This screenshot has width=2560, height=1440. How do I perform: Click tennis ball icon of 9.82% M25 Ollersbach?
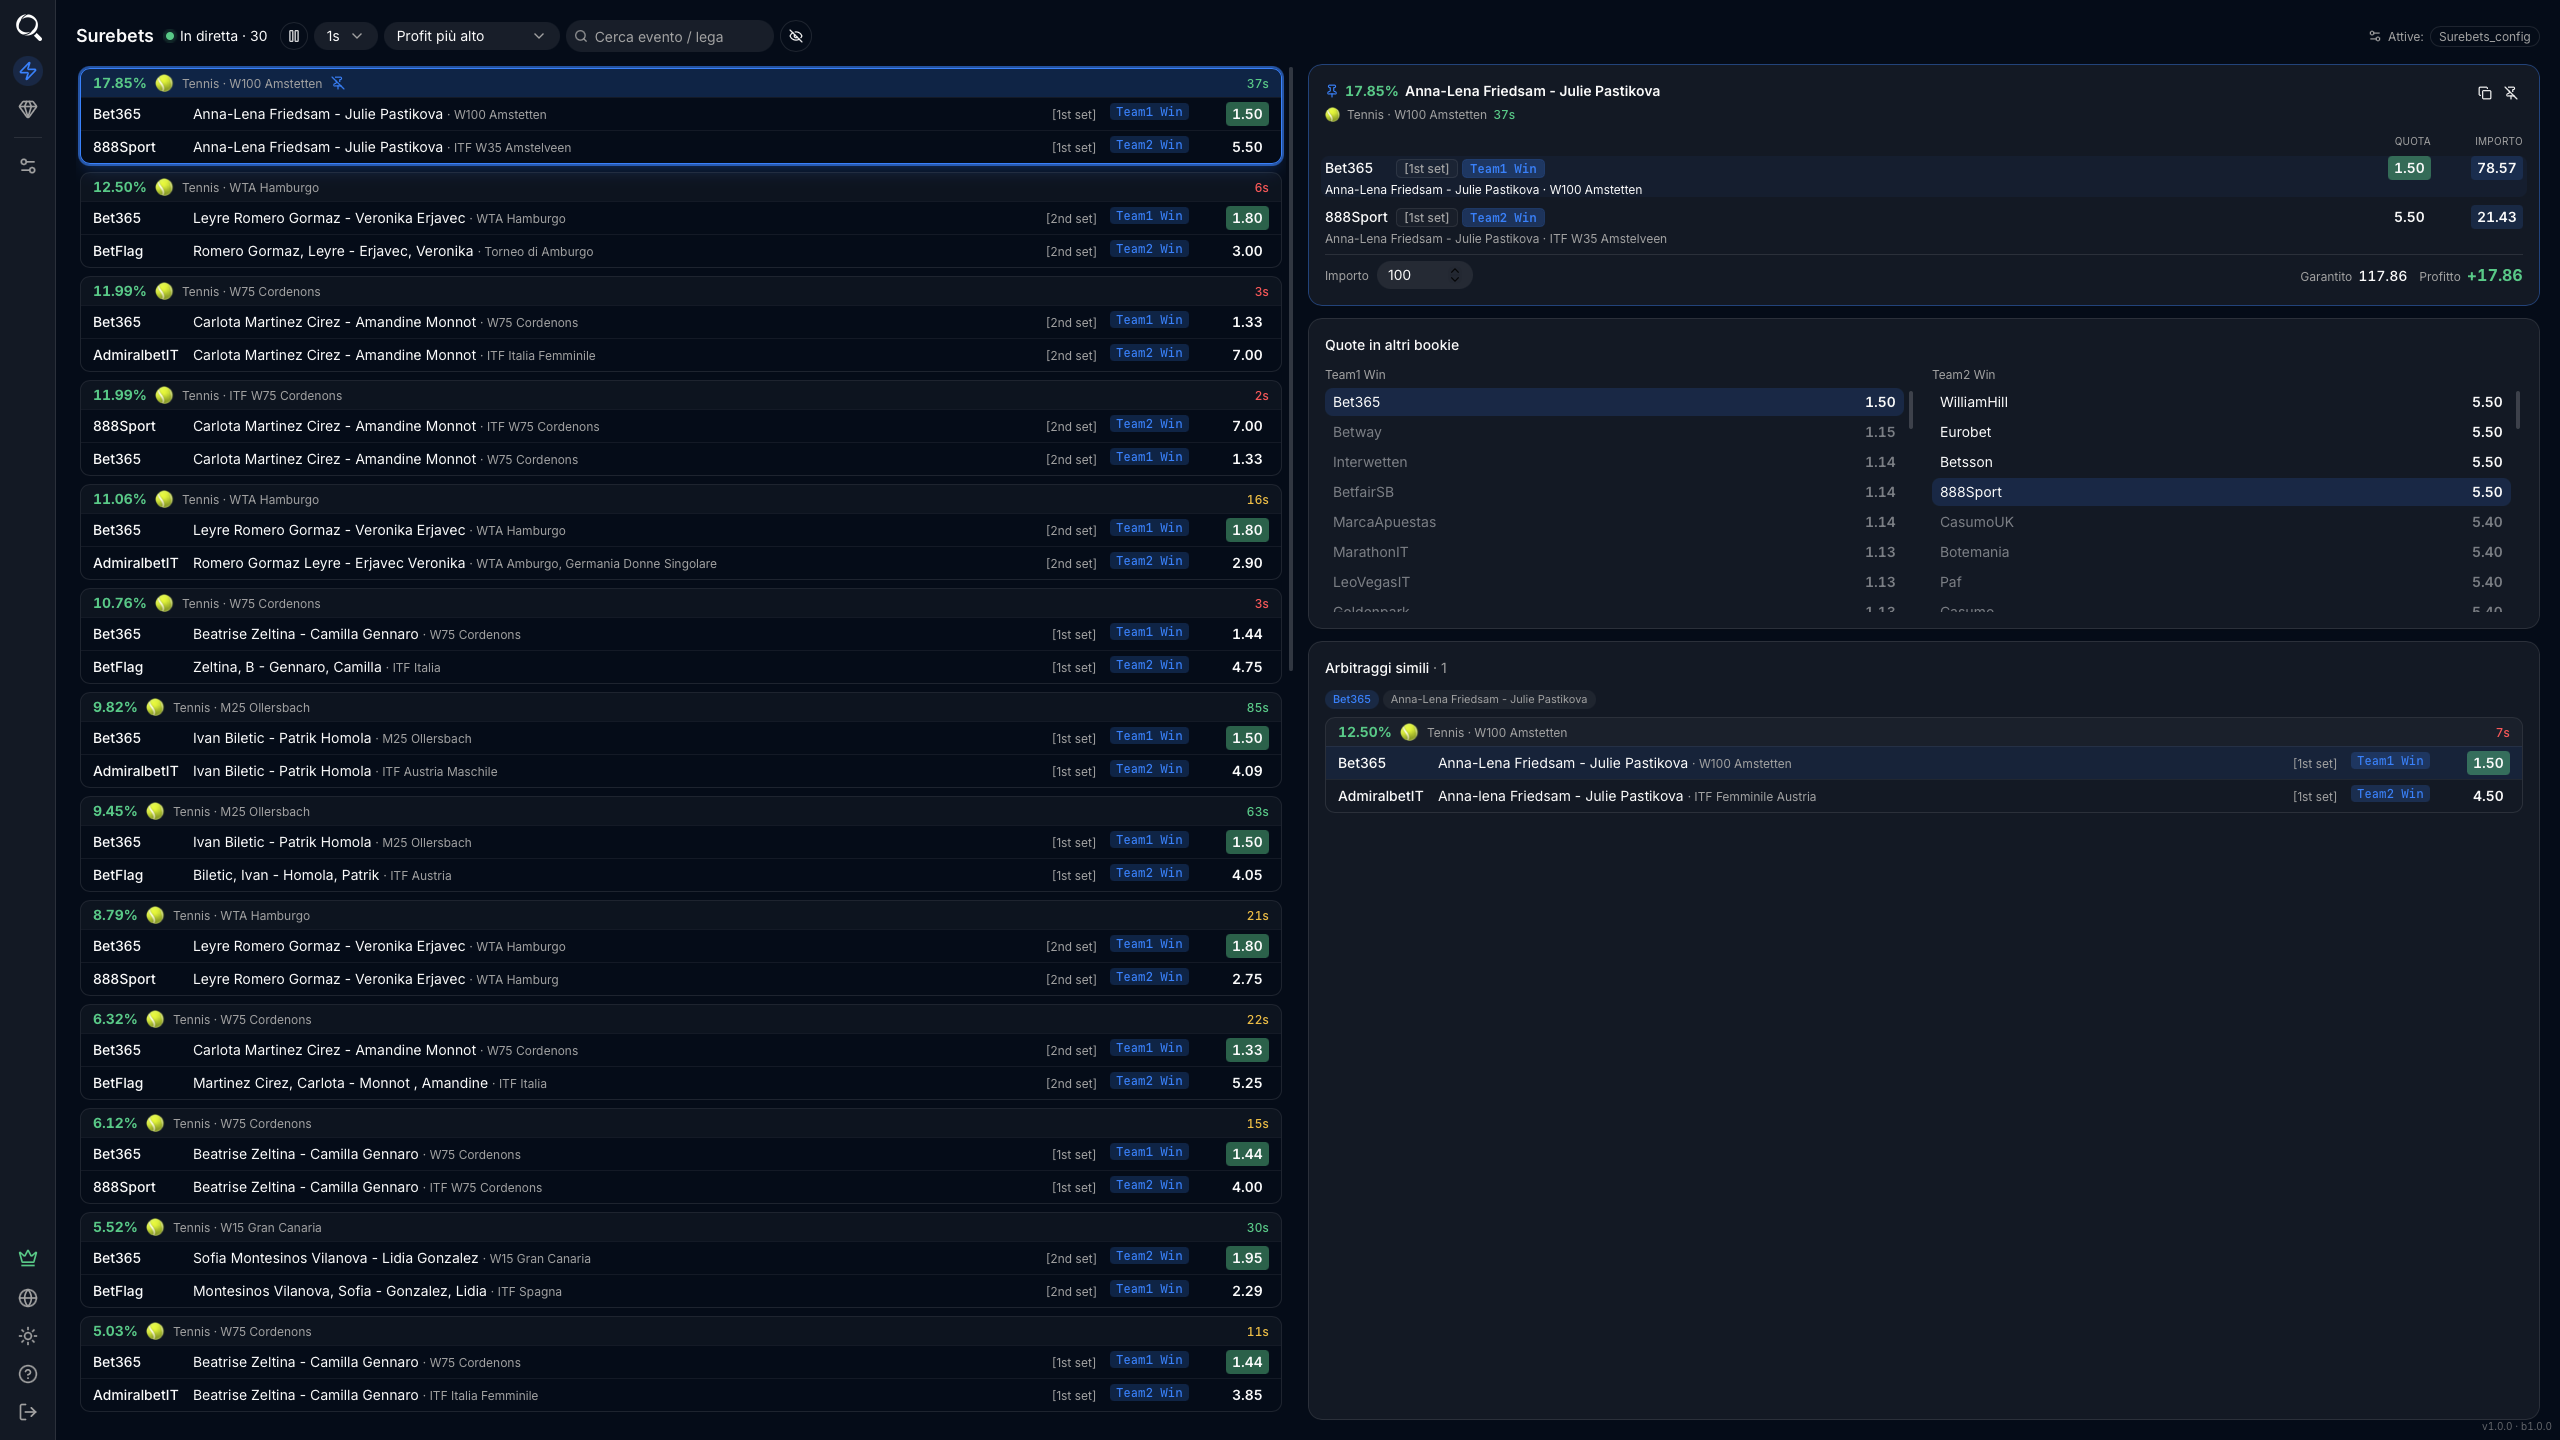[x=155, y=707]
